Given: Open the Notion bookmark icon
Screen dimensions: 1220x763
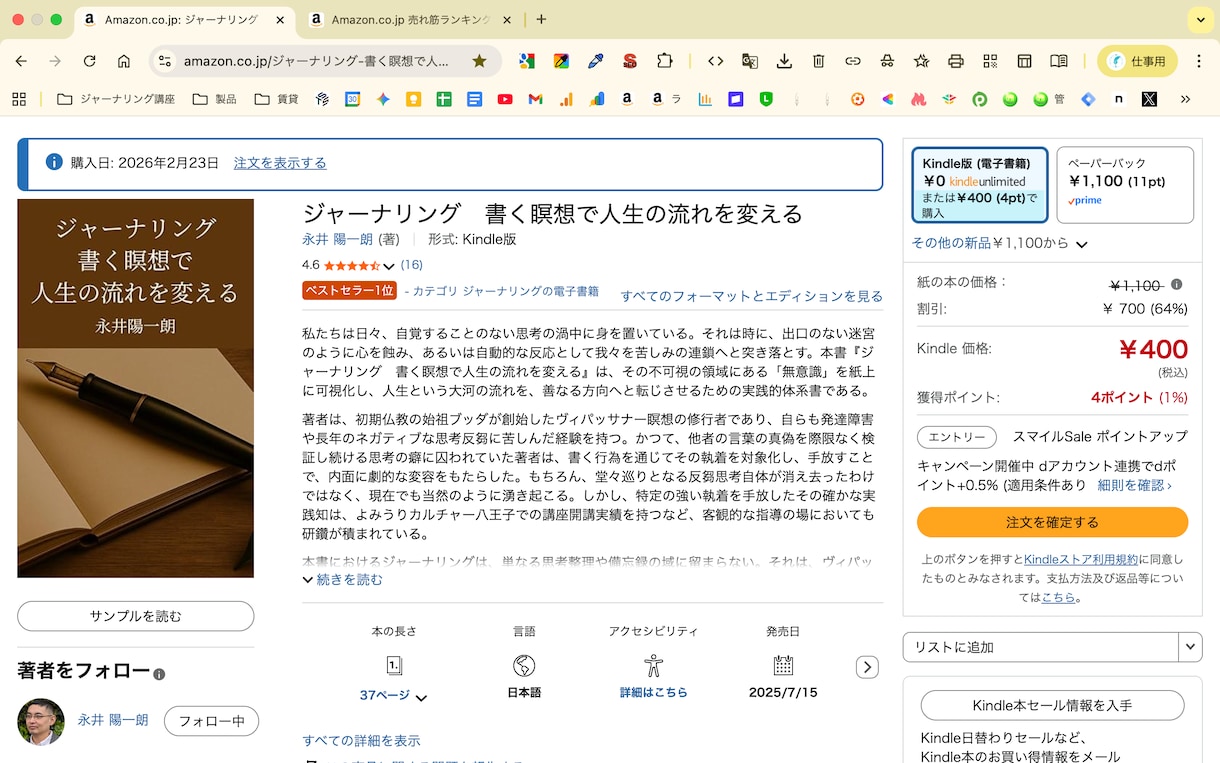Looking at the screenshot, I should tap(1119, 99).
